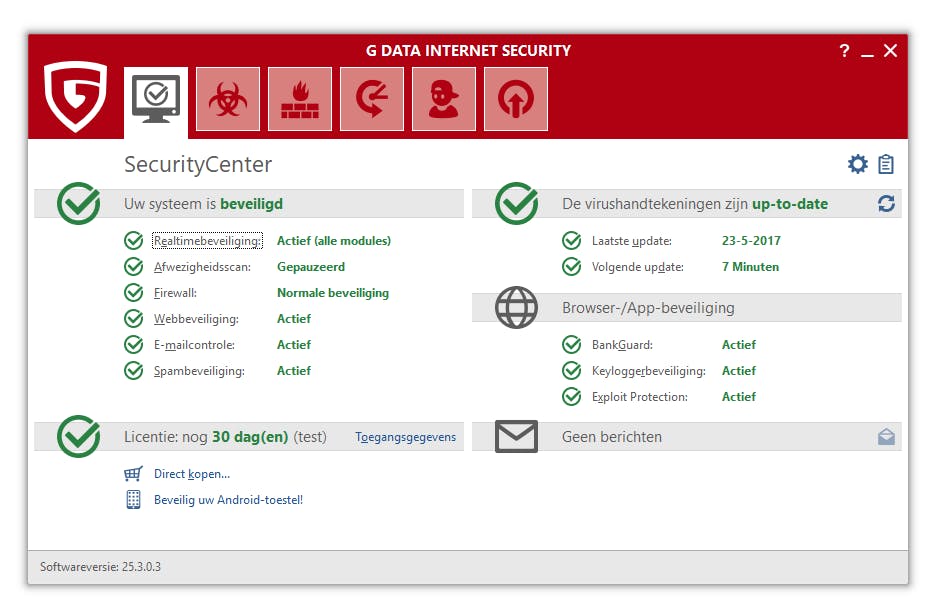Click the check icon beside Afwezigheidsscan
Screen dimensions: 939x615
(134, 266)
